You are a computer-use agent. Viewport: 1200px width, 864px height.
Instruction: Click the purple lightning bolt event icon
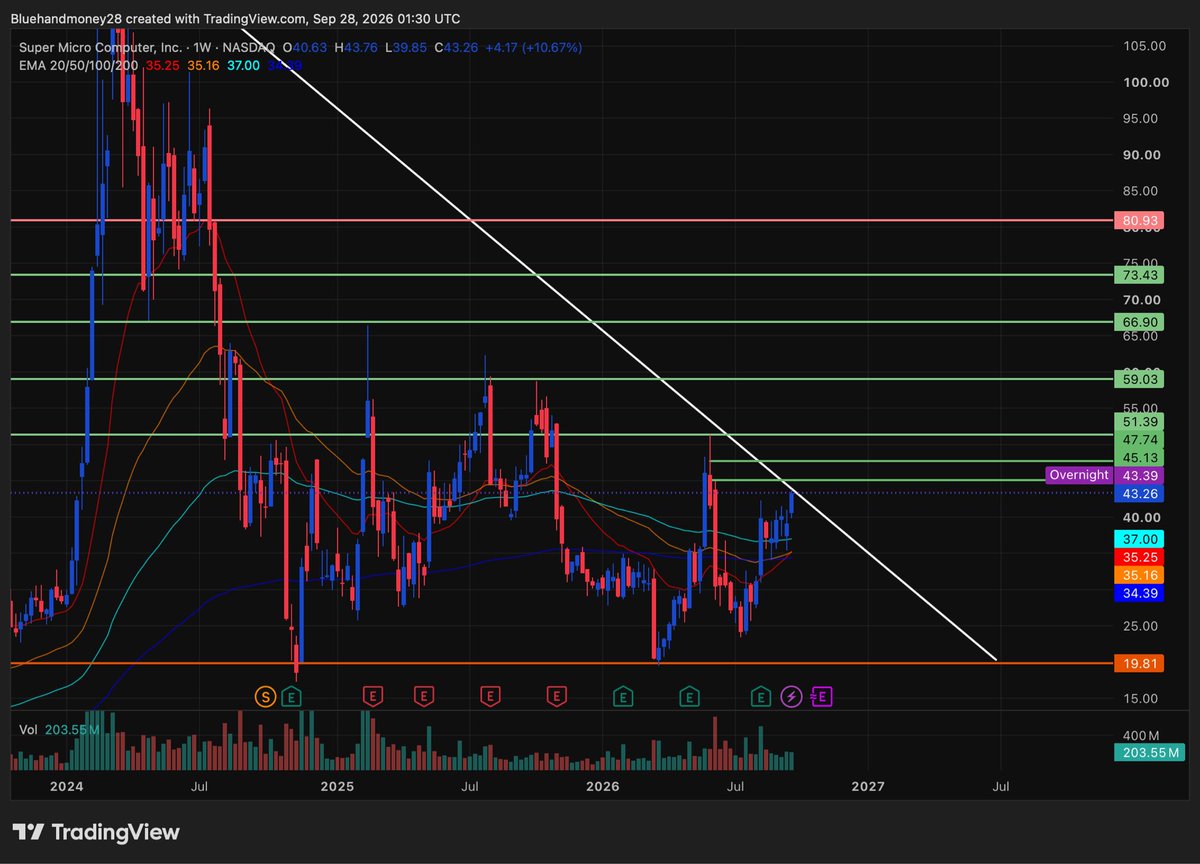click(x=792, y=695)
